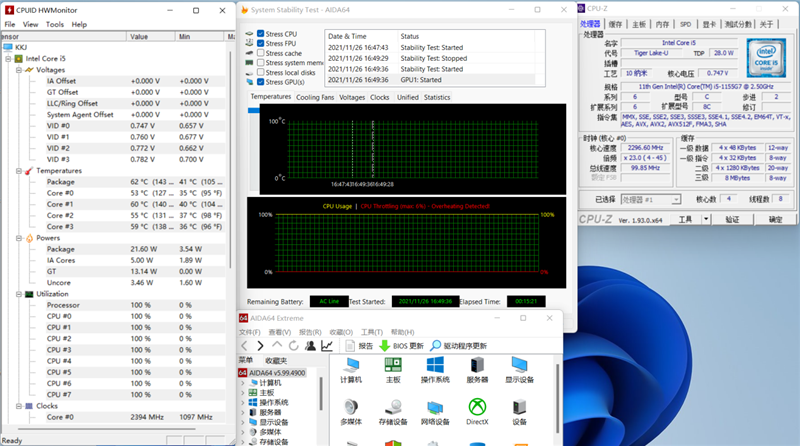
Task: Click the CPU-Z 验证 button
Action: click(732, 219)
